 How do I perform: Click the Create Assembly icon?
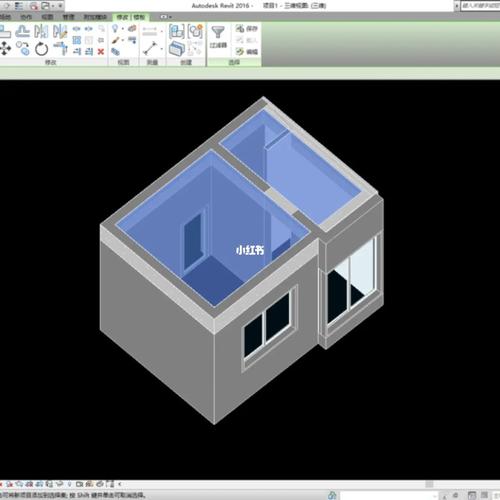176,32
